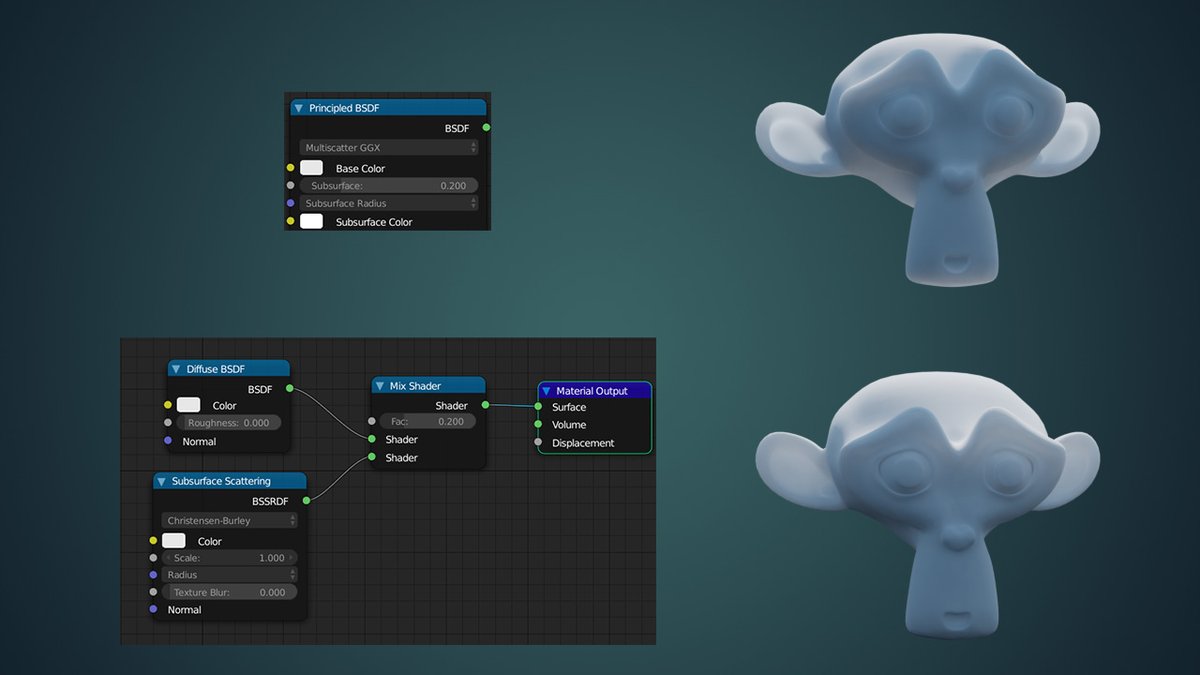Open the Christensen-Burley falloff dropdown
The width and height of the screenshot is (1200, 675).
229,520
